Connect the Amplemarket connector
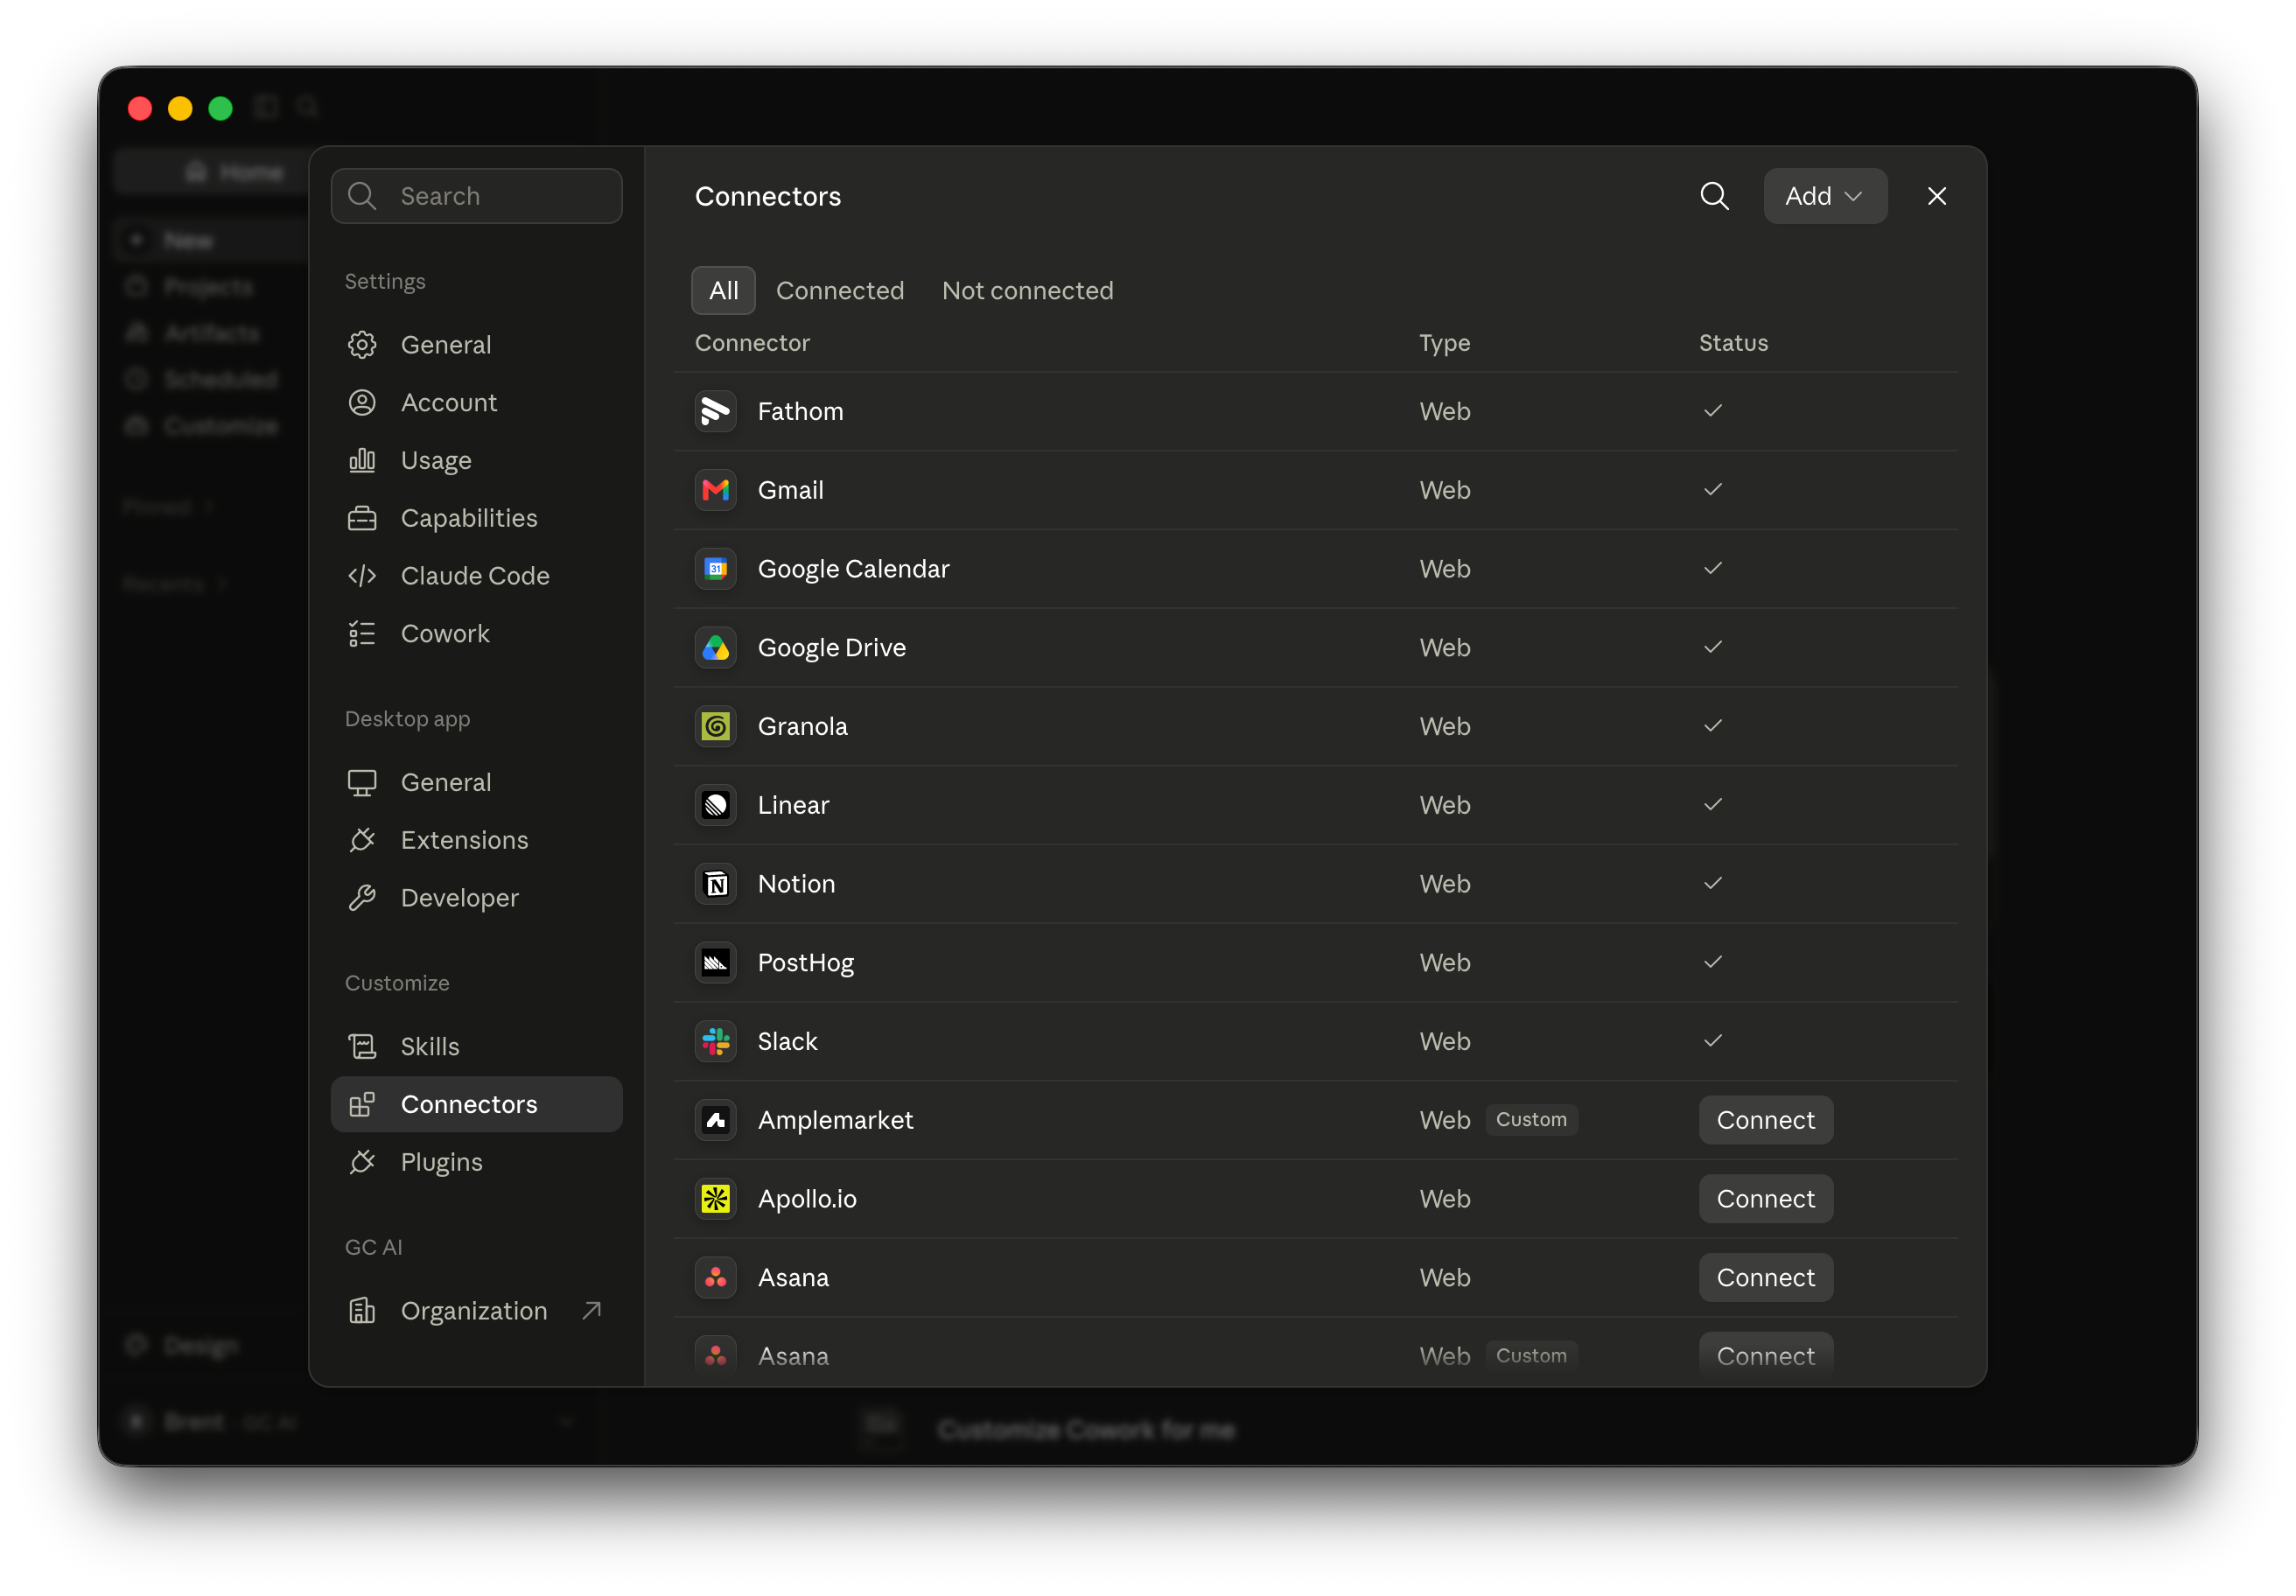The height and width of the screenshot is (1596, 2296). pos(1765,1120)
